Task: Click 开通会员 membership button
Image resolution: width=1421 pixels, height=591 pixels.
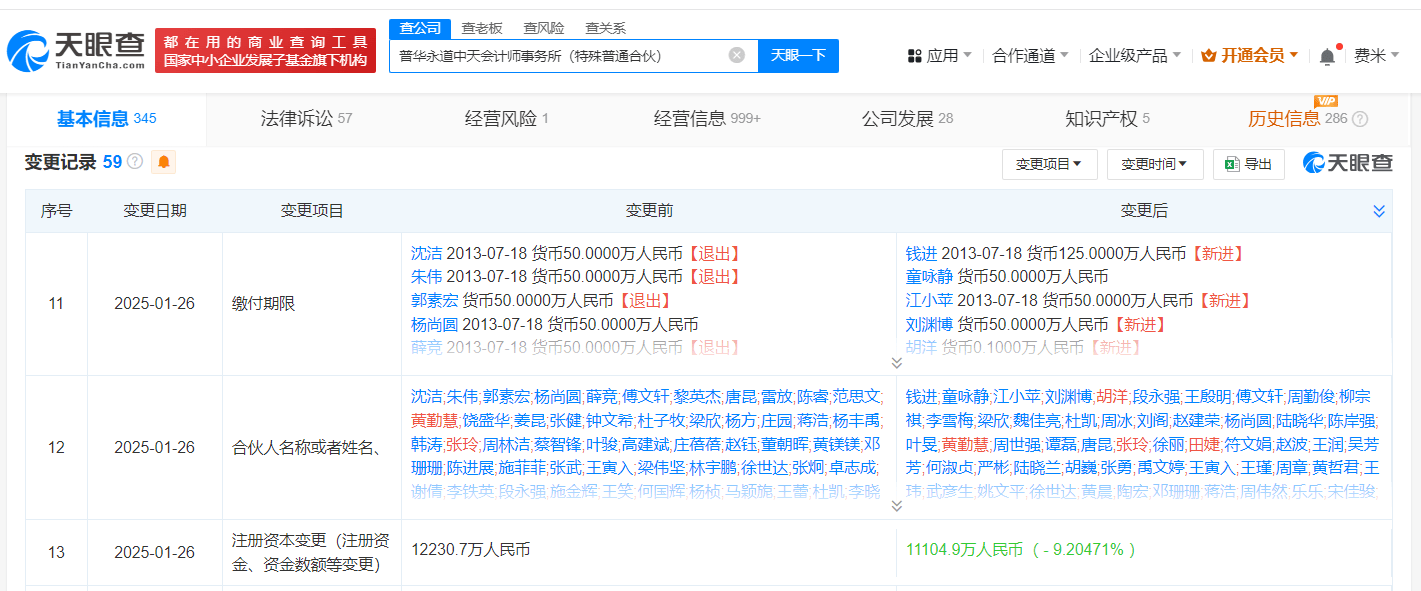Action: (x=1250, y=56)
